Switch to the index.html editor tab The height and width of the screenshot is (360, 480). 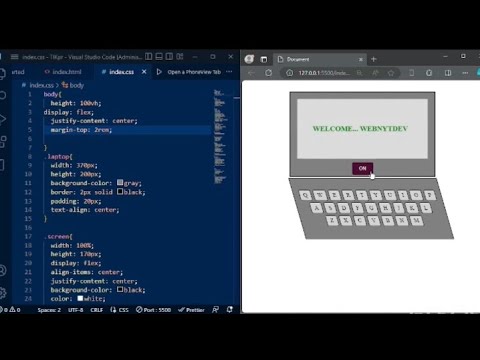(63, 72)
